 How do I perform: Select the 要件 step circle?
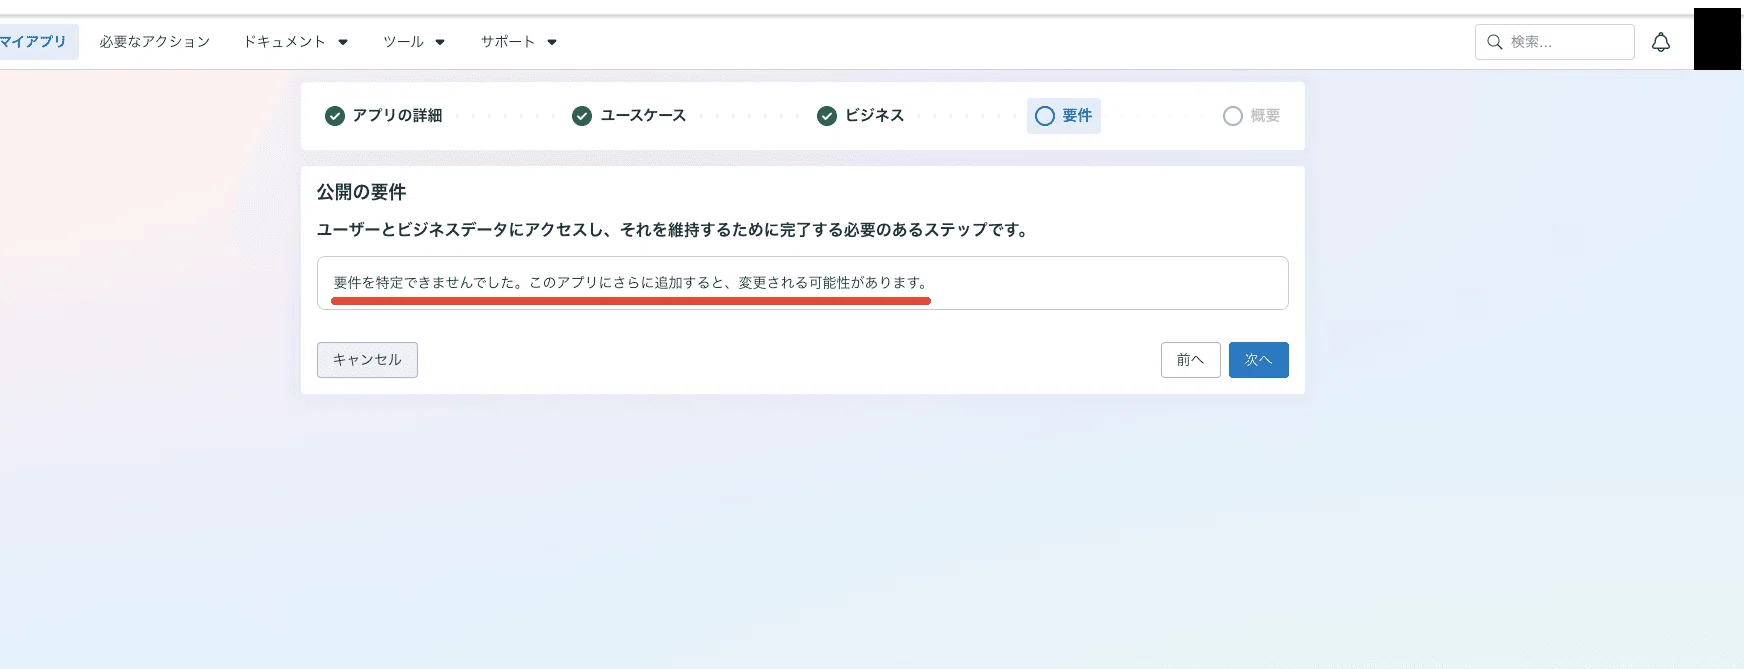click(x=1045, y=116)
